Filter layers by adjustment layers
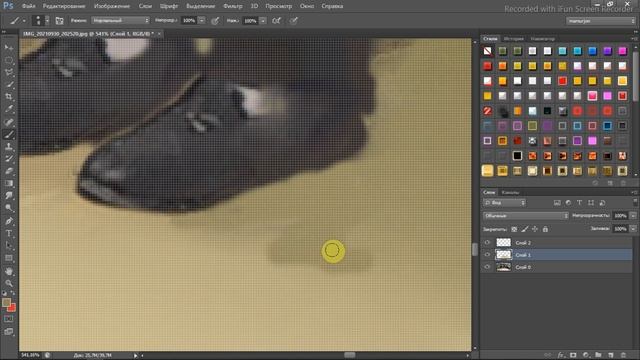640x360 pixels. pyautogui.click(x=568, y=203)
